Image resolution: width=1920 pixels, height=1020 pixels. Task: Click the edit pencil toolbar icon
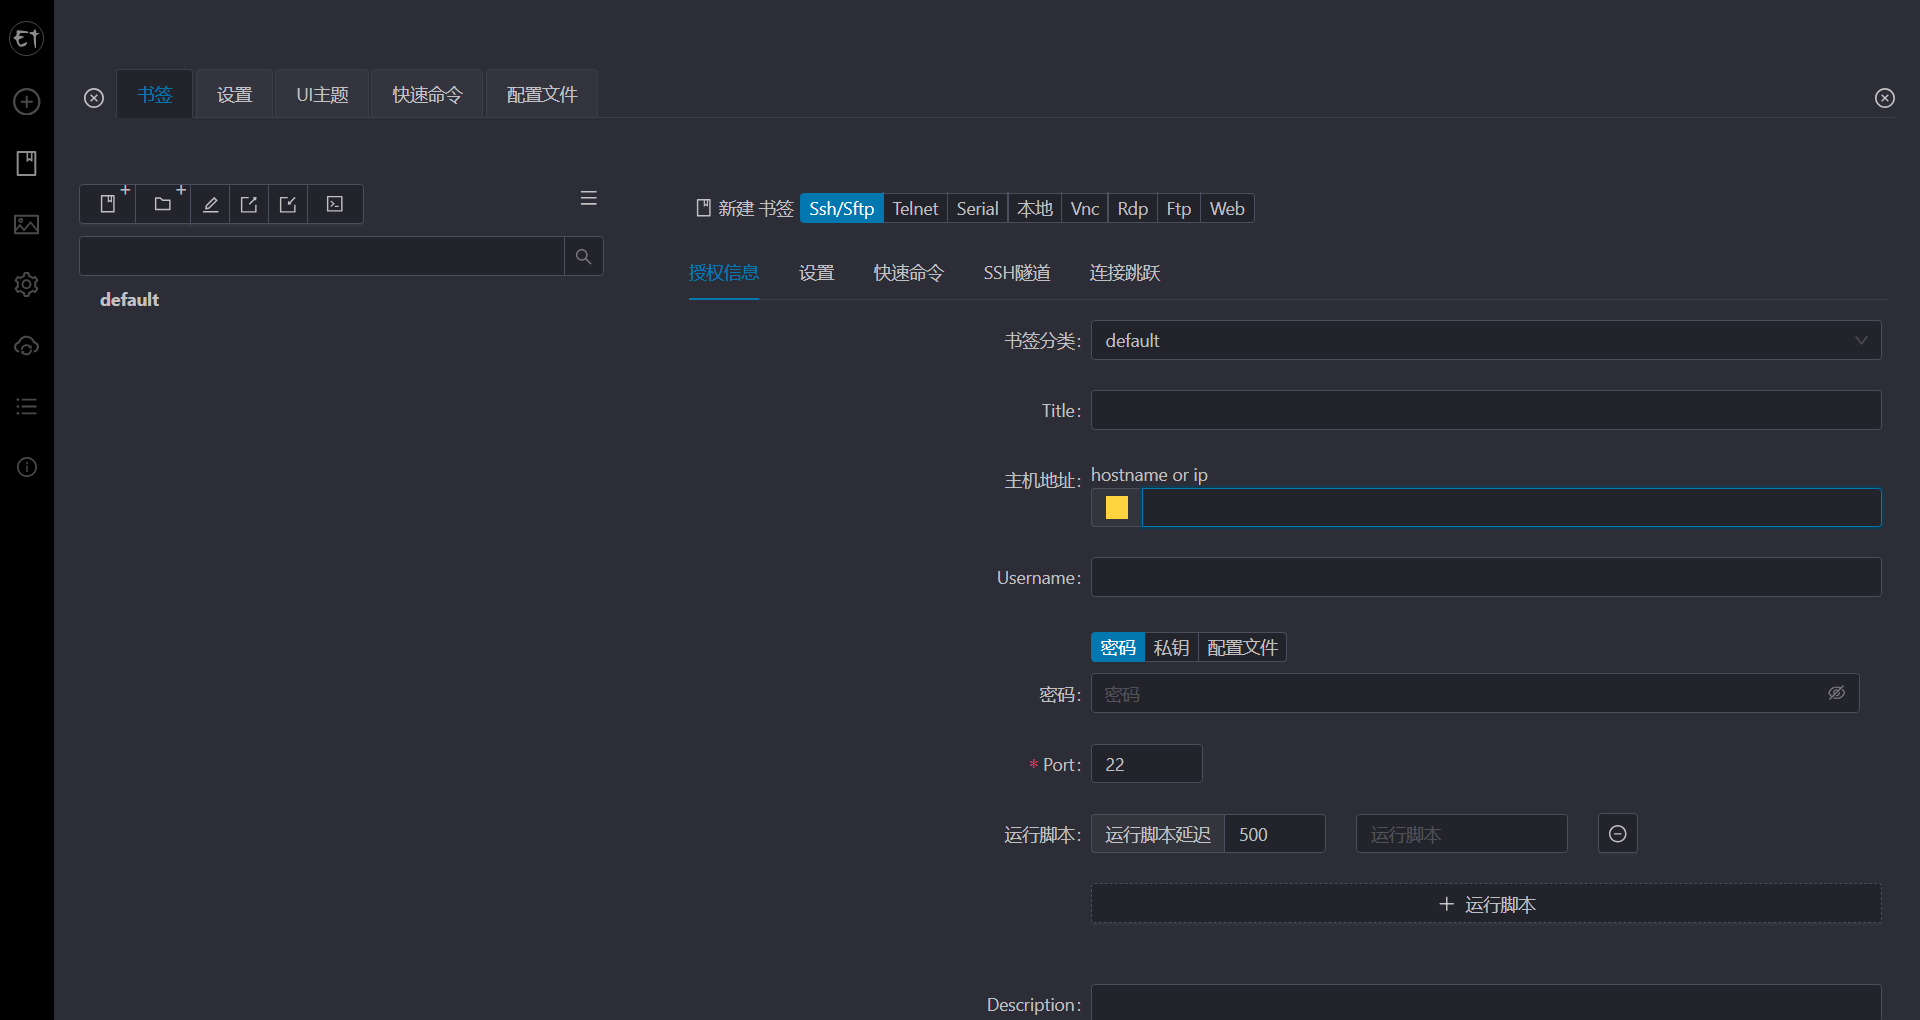210,204
